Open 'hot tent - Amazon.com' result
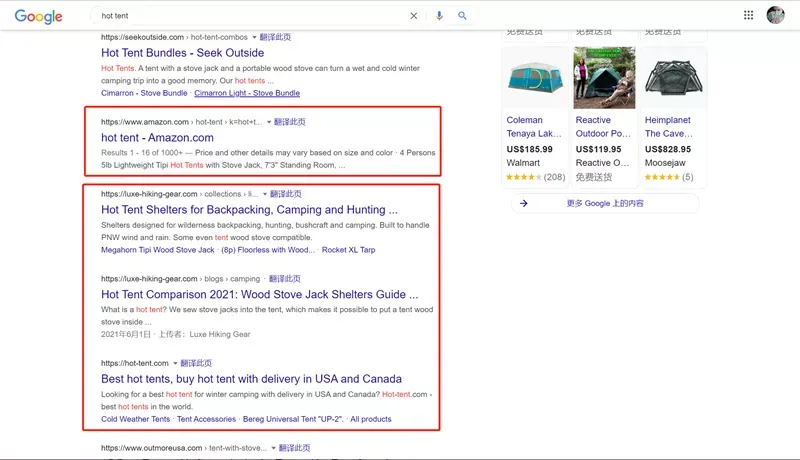This screenshot has width=800, height=460. [157, 138]
